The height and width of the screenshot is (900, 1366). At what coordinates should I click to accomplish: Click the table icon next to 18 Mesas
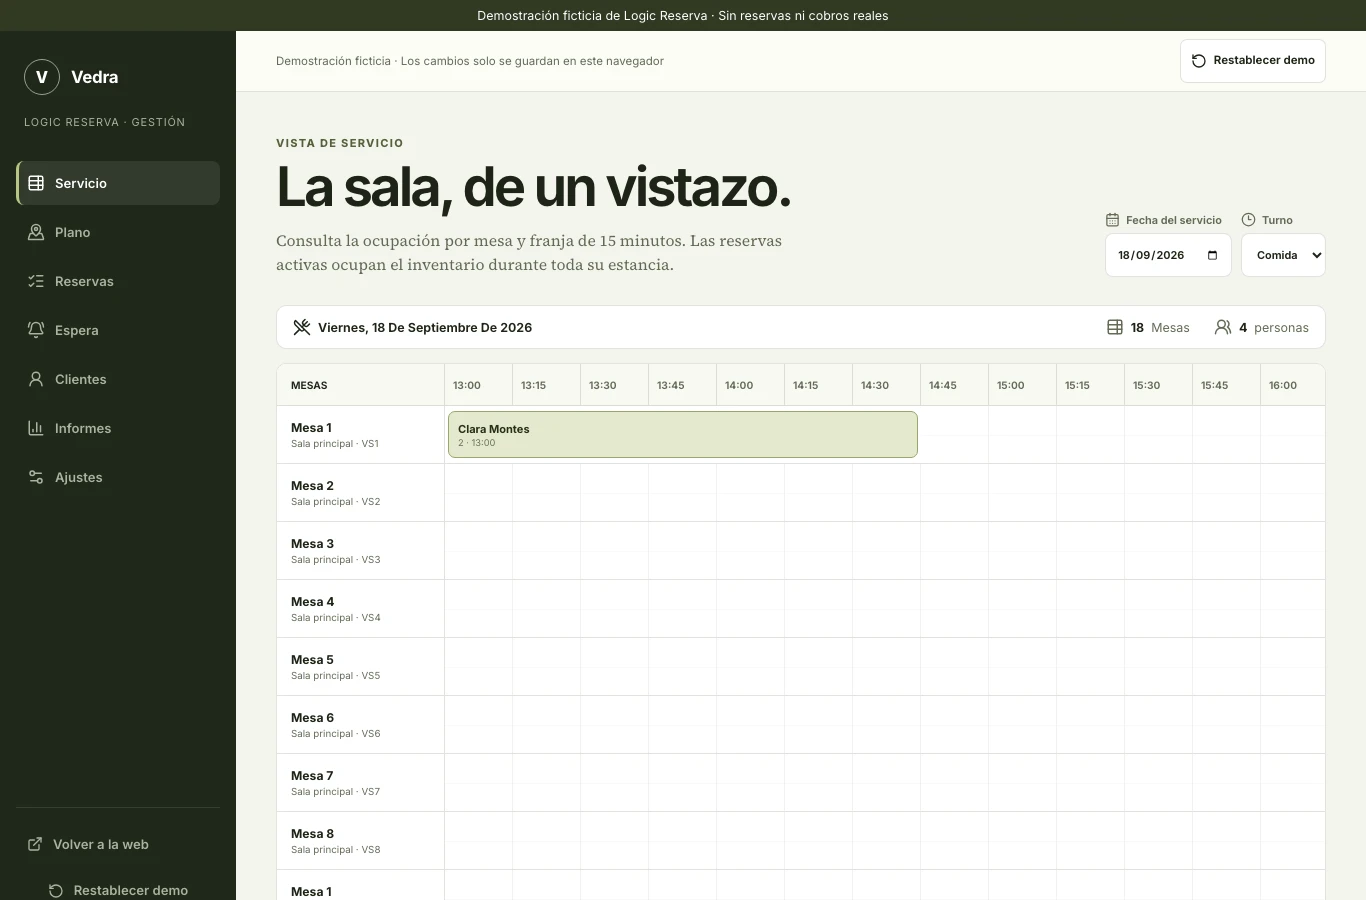pos(1115,327)
